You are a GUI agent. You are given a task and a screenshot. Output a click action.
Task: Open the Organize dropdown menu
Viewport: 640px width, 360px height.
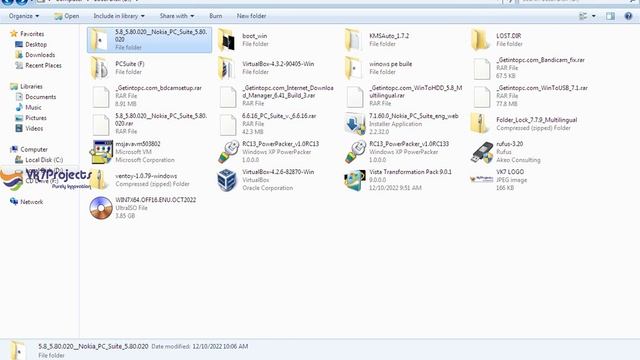pyautogui.click(x=24, y=16)
